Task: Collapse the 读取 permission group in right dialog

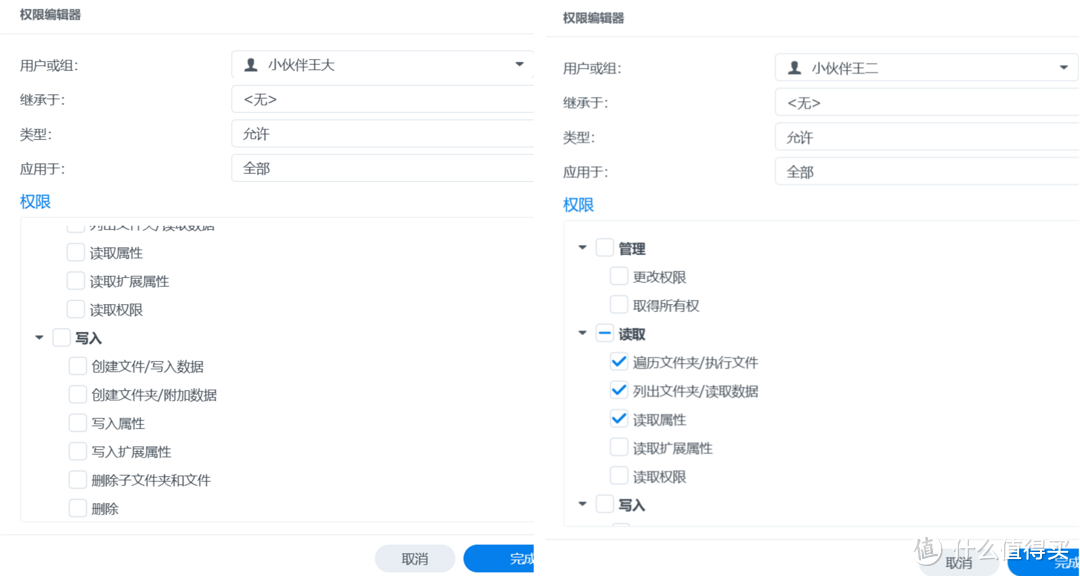Action: [x=583, y=333]
